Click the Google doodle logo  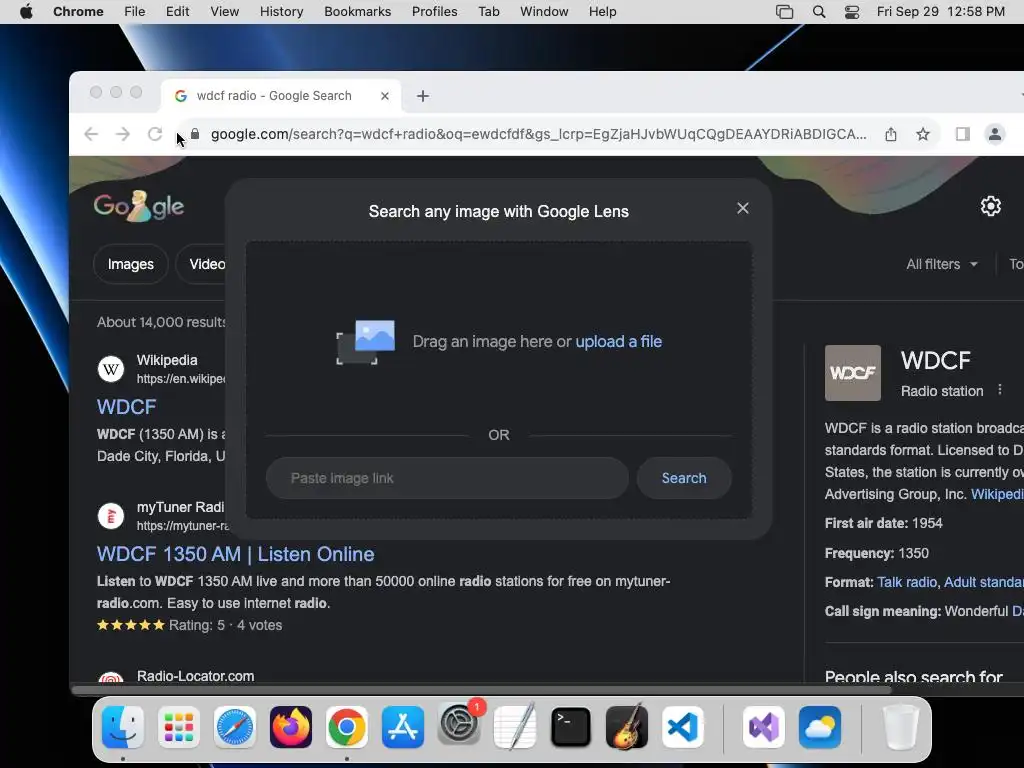coord(138,206)
